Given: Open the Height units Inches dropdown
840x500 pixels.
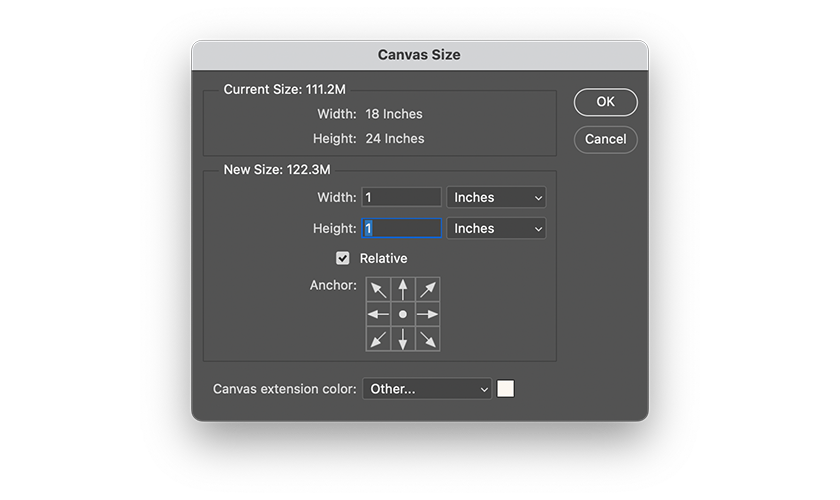Looking at the screenshot, I should pyautogui.click(x=496, y=228).
